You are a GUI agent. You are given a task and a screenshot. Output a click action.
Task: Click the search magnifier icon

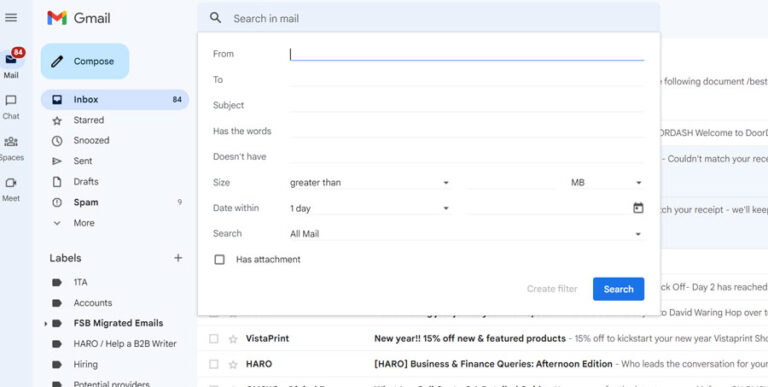[216, 18]
